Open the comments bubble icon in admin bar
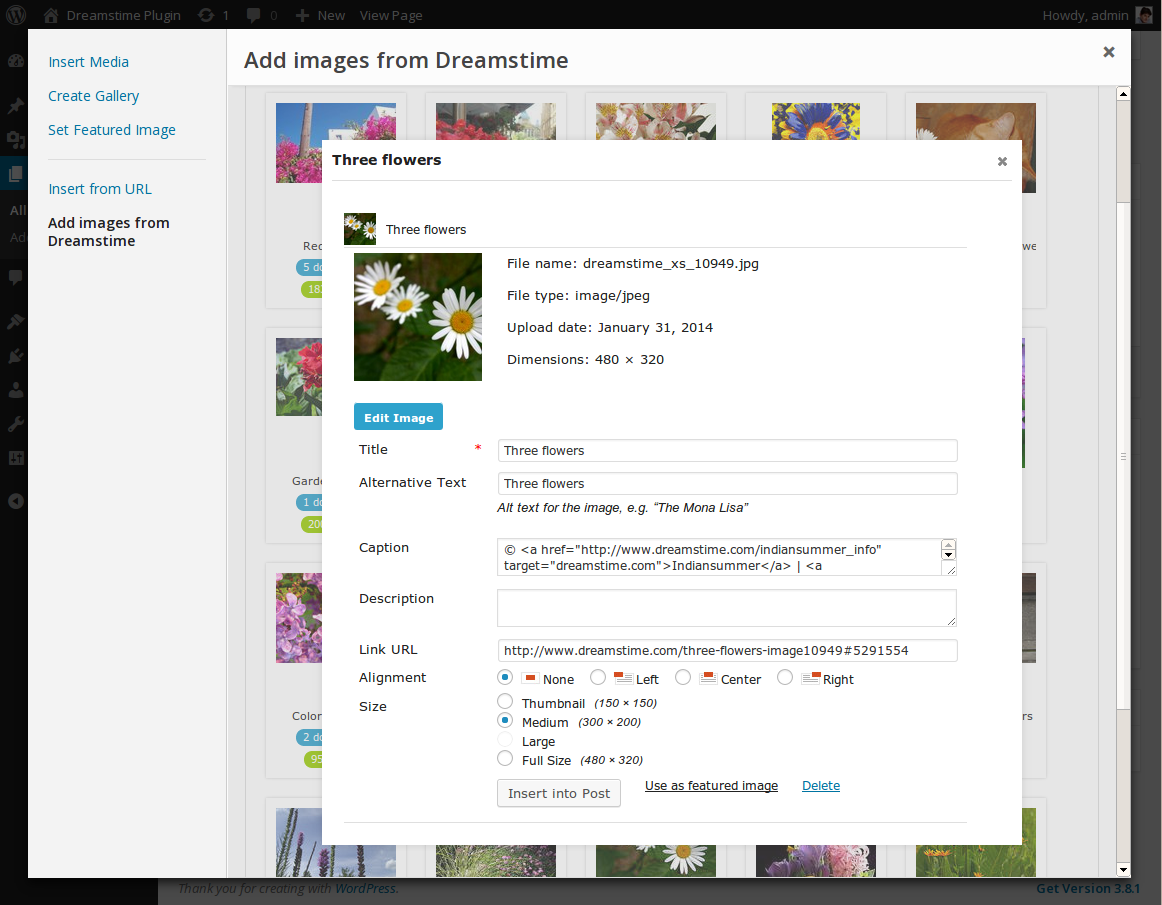1162x905 pixels. tap(253, 15)
